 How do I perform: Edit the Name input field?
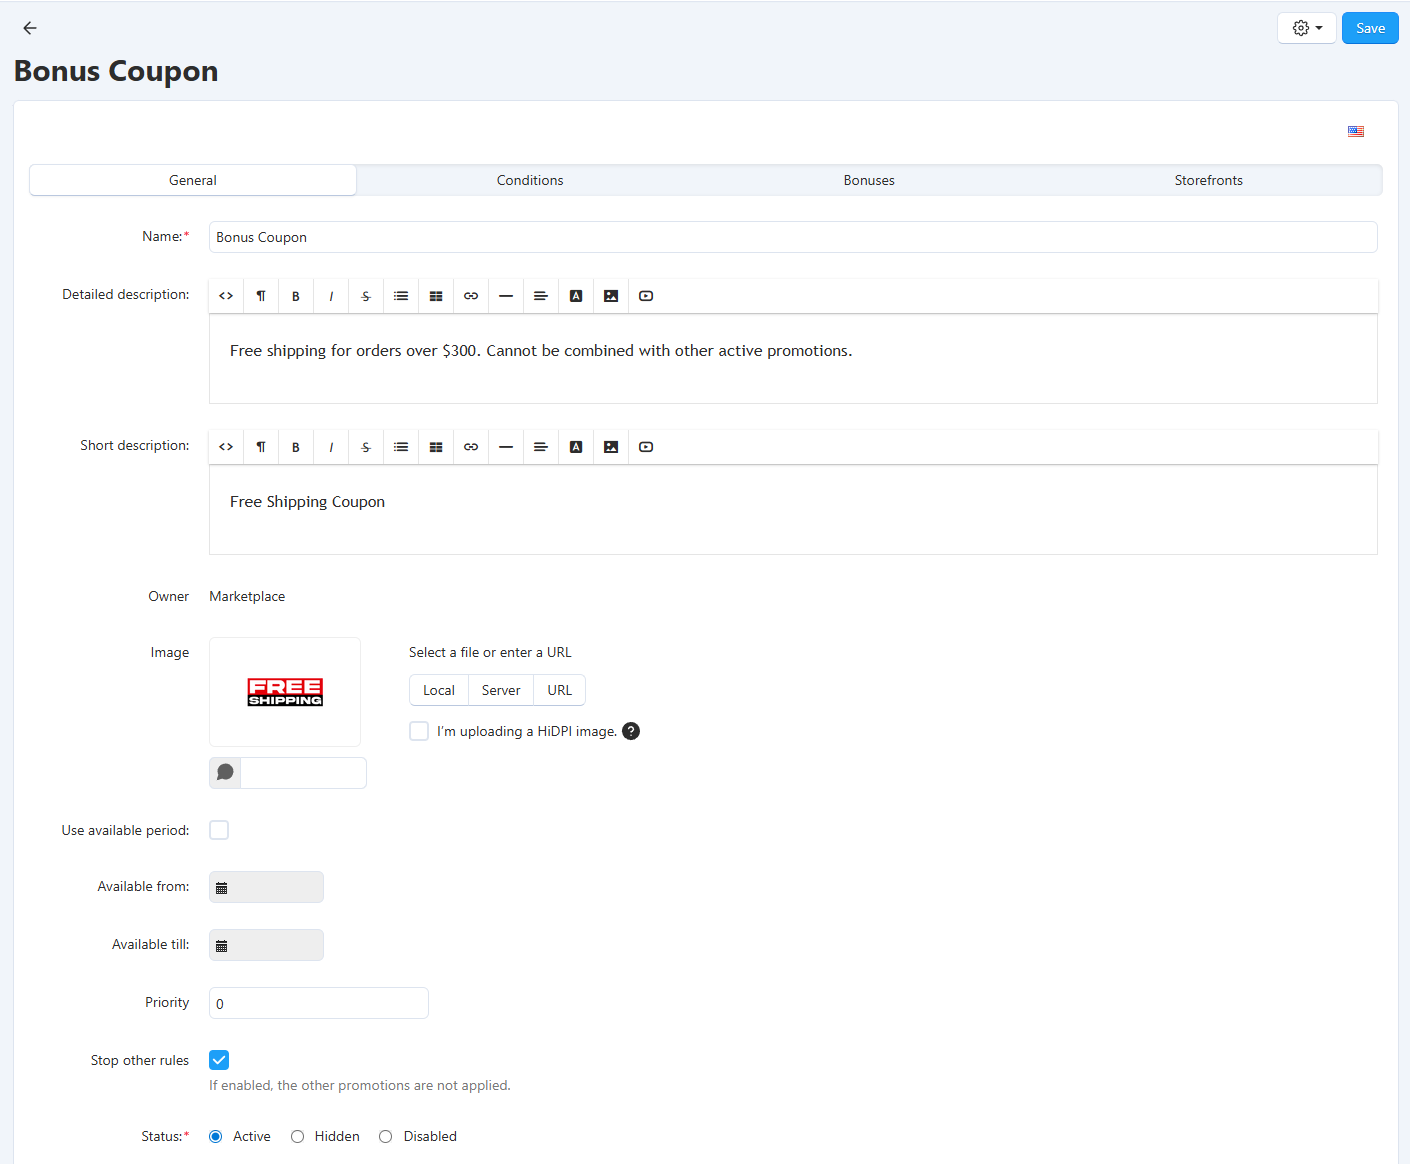[x=793, y=237]
